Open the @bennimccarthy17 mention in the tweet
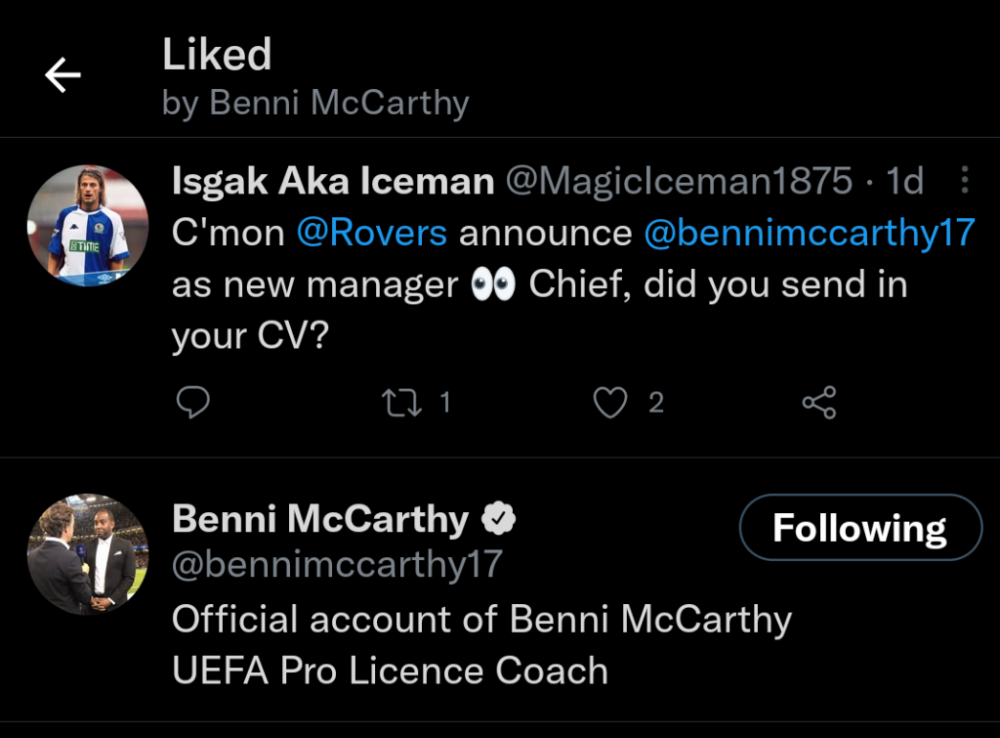The image size is (1000, 738). (x=809, y=233)
